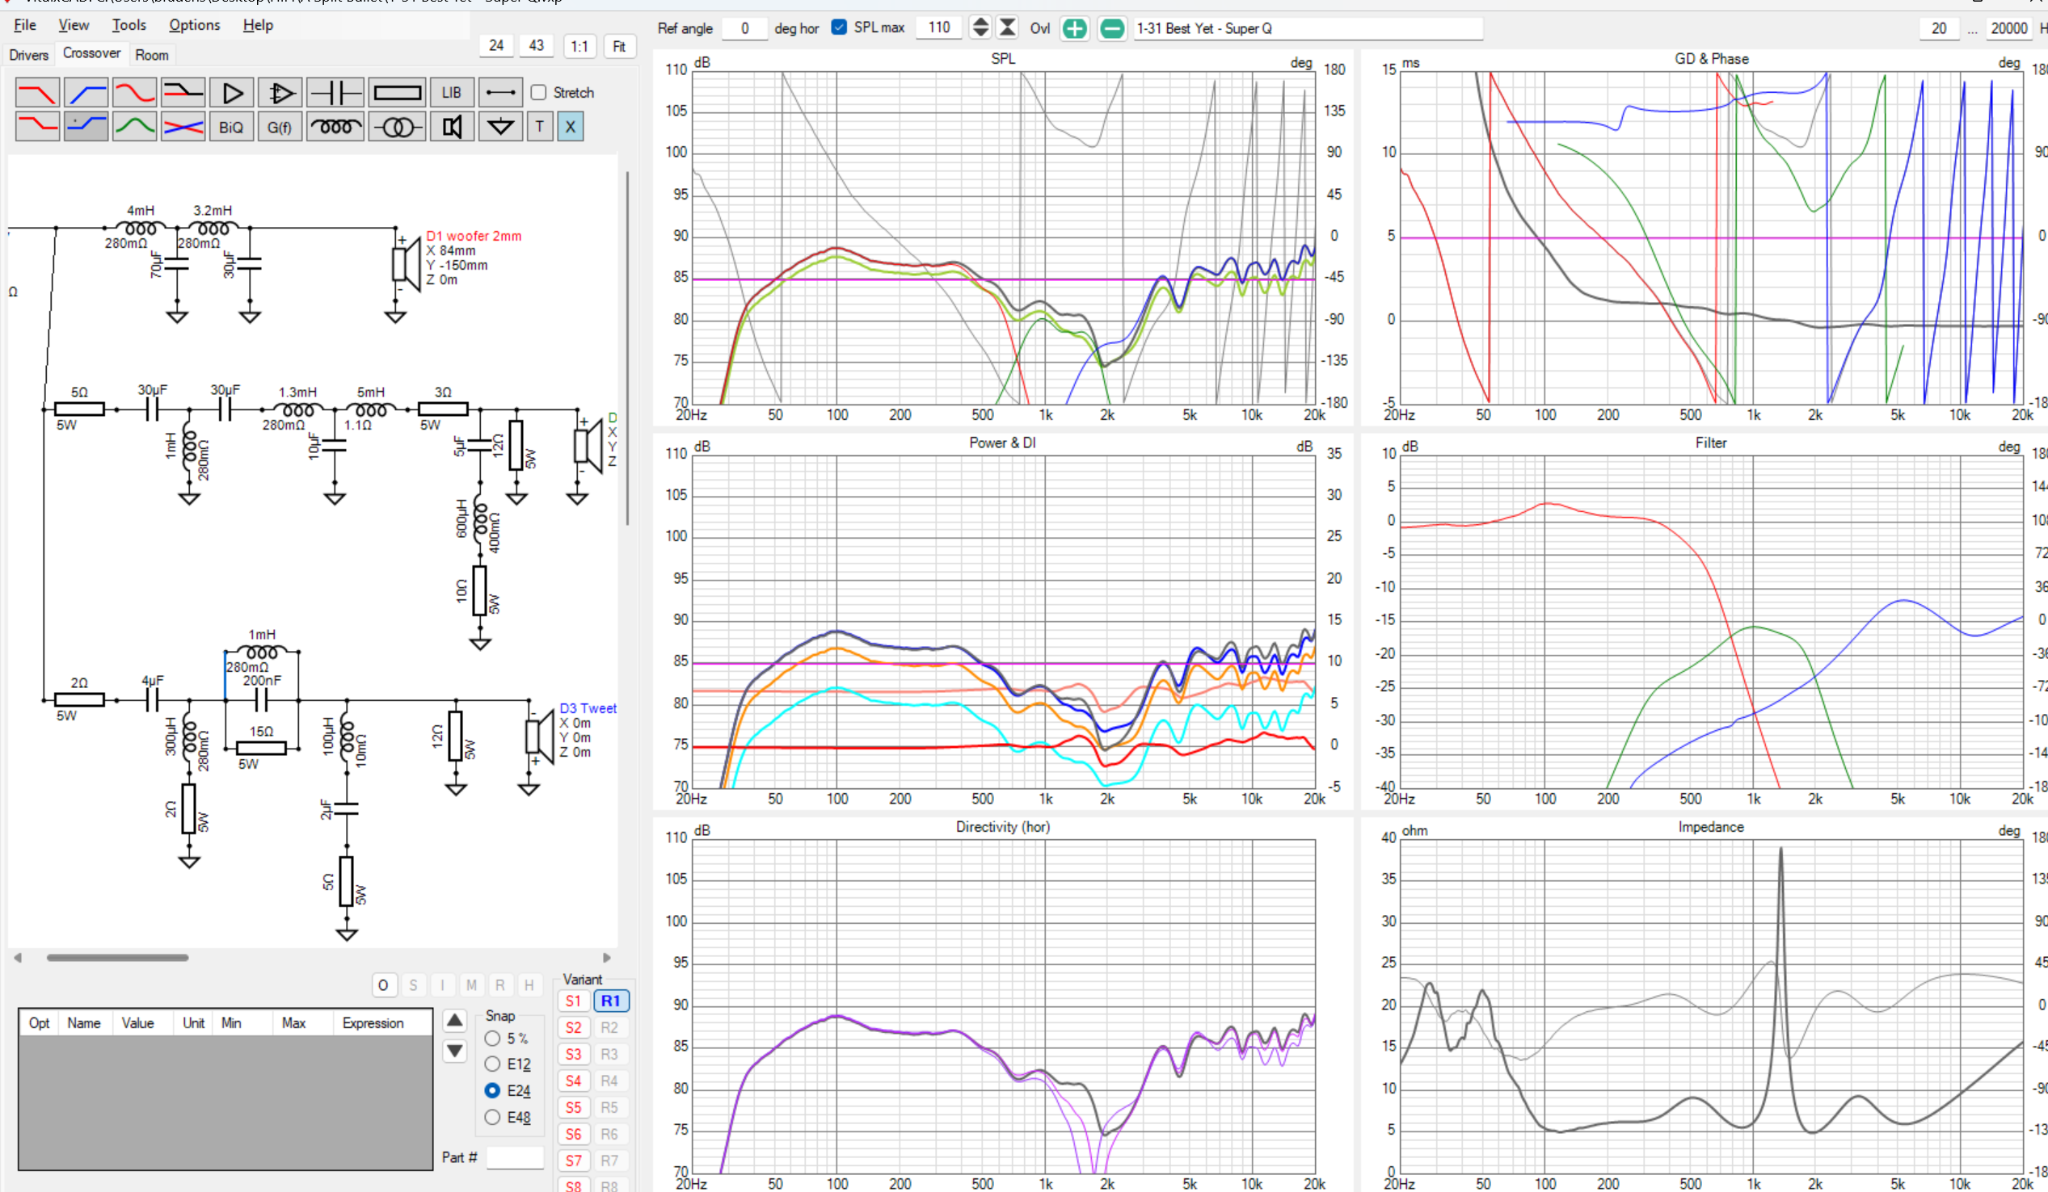
Task: Click the hourglass icon beside SPL max
Action: pos(1008,27)
